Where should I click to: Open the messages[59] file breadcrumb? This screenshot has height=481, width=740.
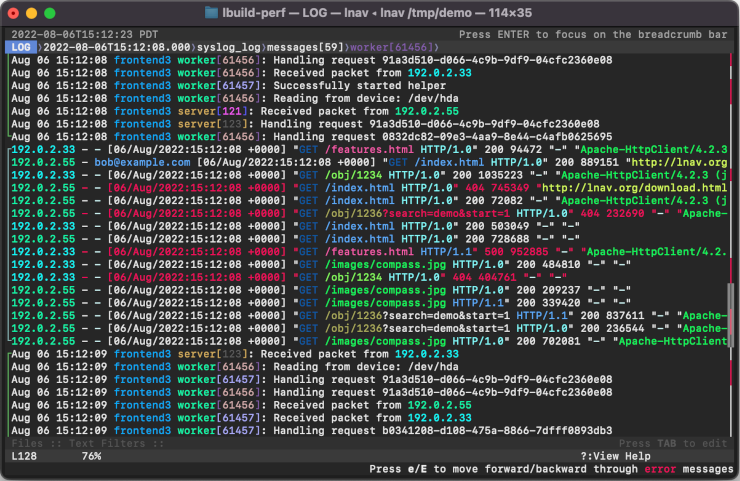pyautogui.click(x=305, y=47)
